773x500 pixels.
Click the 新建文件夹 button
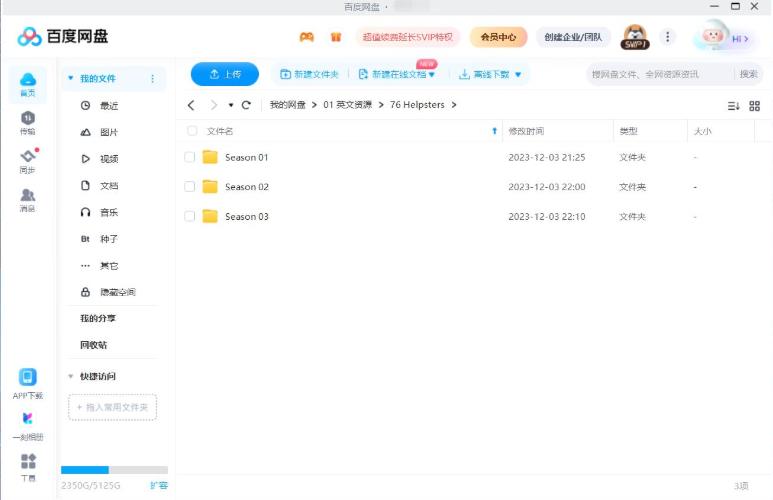[x=309, y=74]
